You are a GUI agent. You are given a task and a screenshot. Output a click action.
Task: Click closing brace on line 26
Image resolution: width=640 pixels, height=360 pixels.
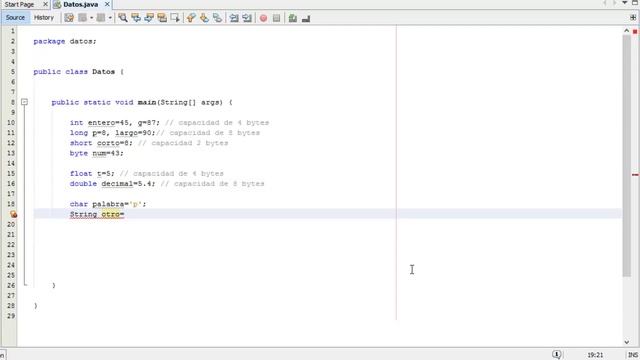(x=53, y=285)
